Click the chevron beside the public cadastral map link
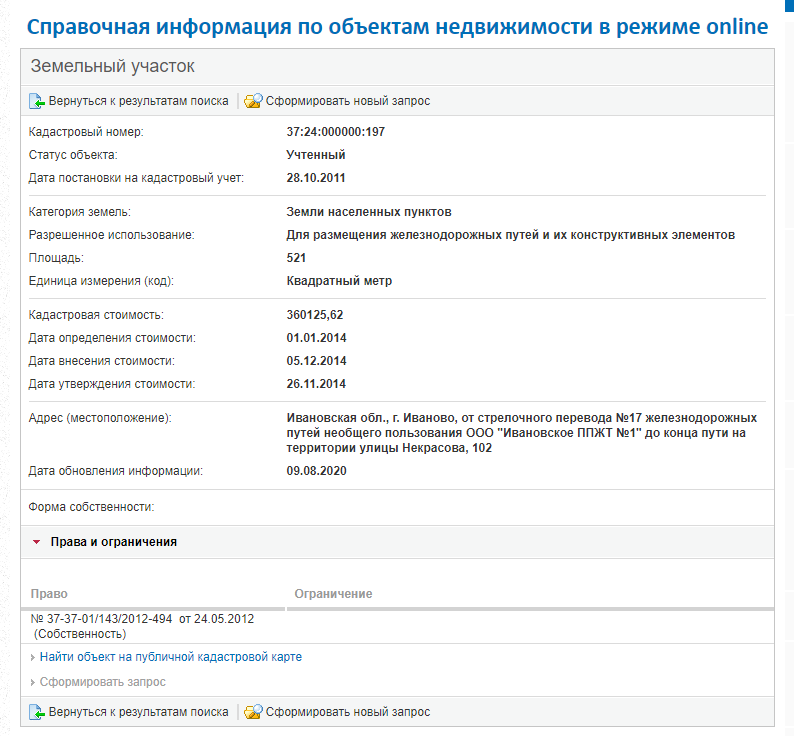The width and height of the screenshot is (794, 736). click(x=33, y=657)
